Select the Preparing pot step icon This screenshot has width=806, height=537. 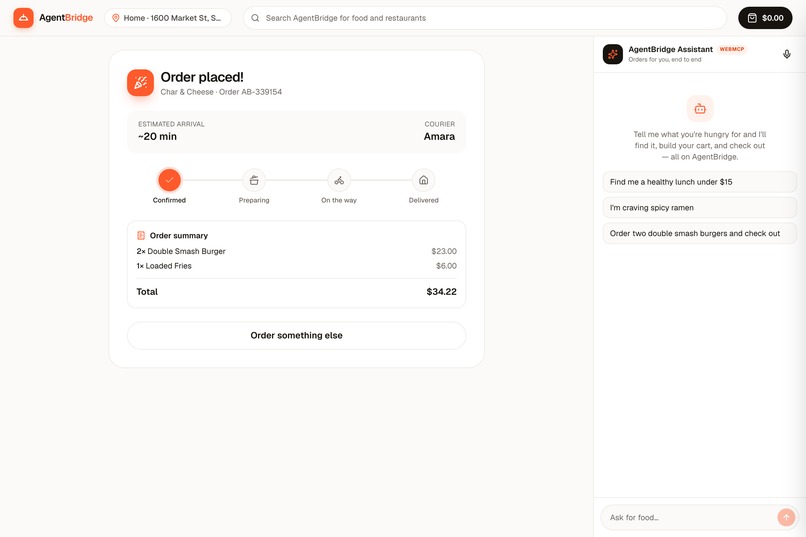(254, 180)
